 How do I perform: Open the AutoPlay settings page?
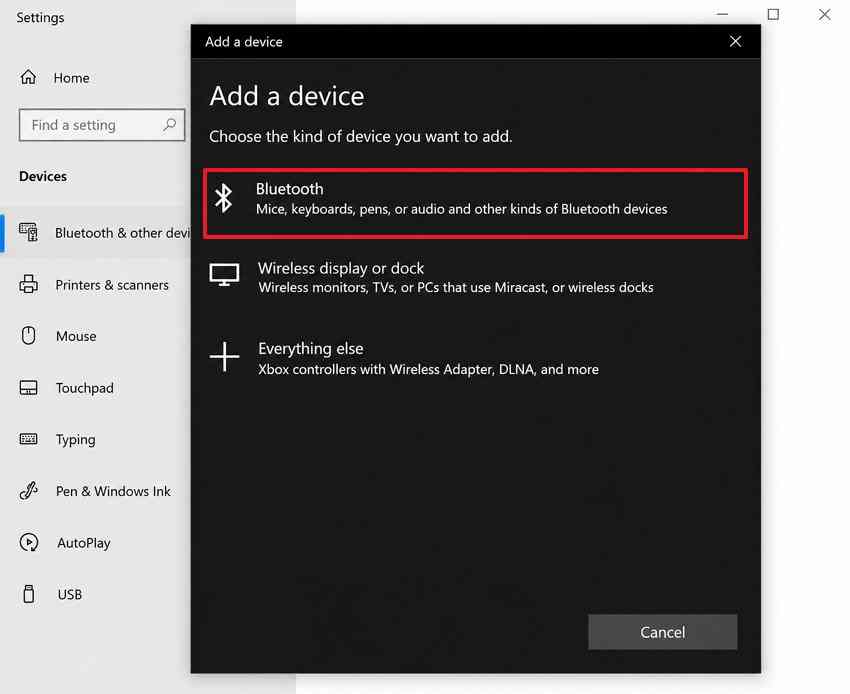[83, 543]
